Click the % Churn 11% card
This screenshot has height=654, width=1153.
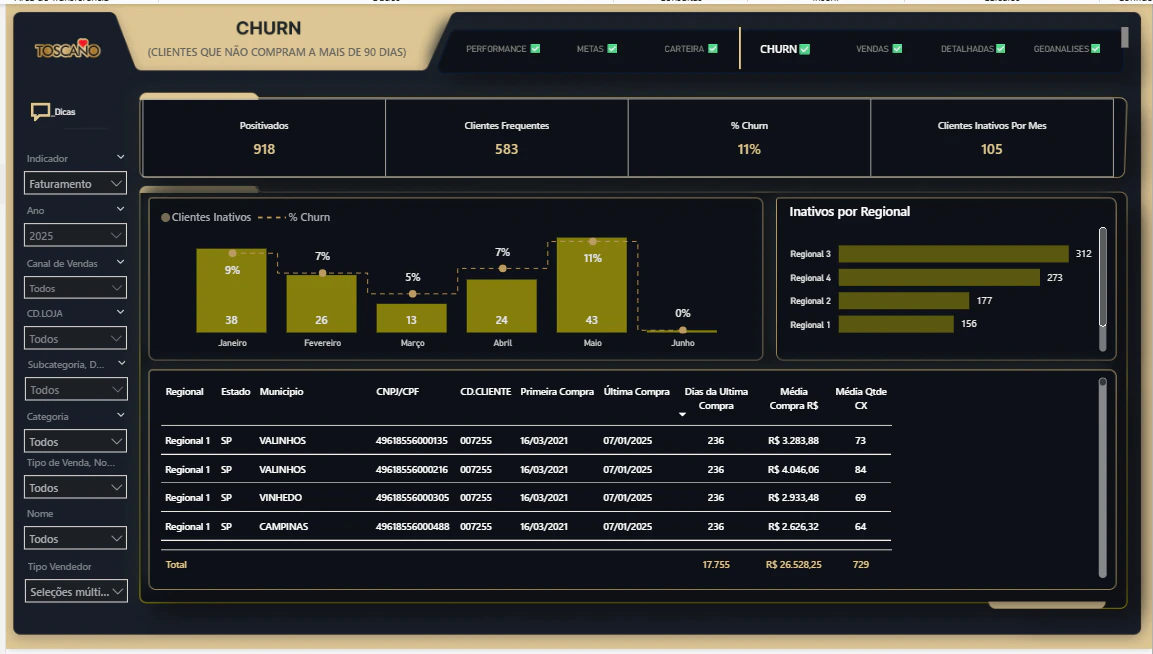[749, 138]
